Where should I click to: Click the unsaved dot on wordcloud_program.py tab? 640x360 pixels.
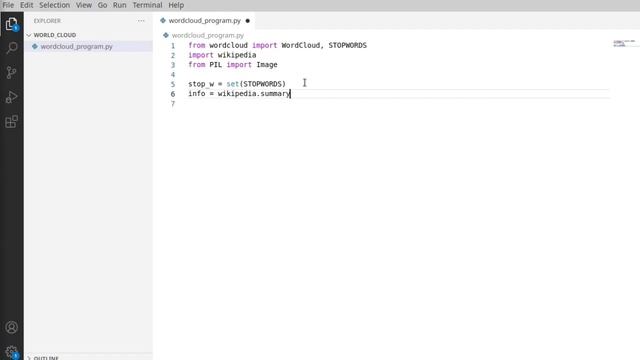click(x=247, y=21)
